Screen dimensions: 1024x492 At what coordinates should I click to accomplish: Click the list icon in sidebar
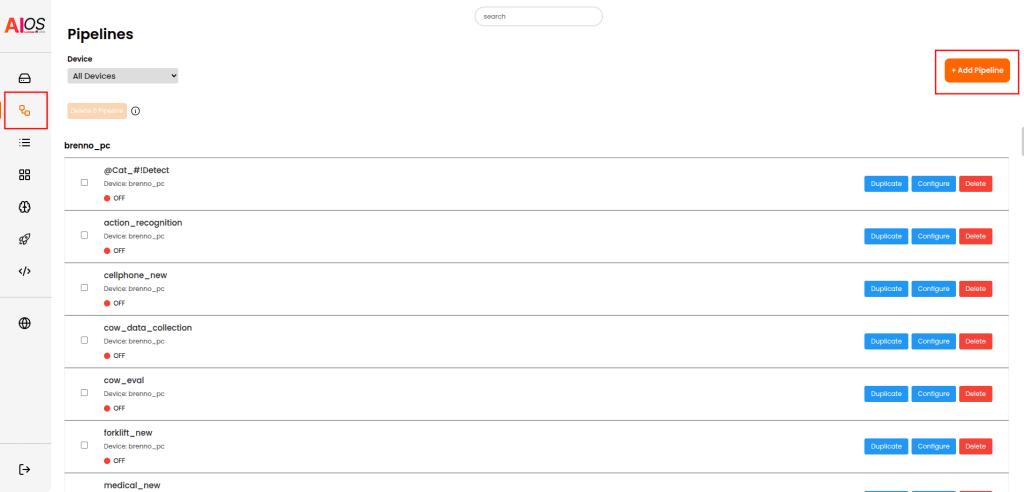click(x=25, y=142)
